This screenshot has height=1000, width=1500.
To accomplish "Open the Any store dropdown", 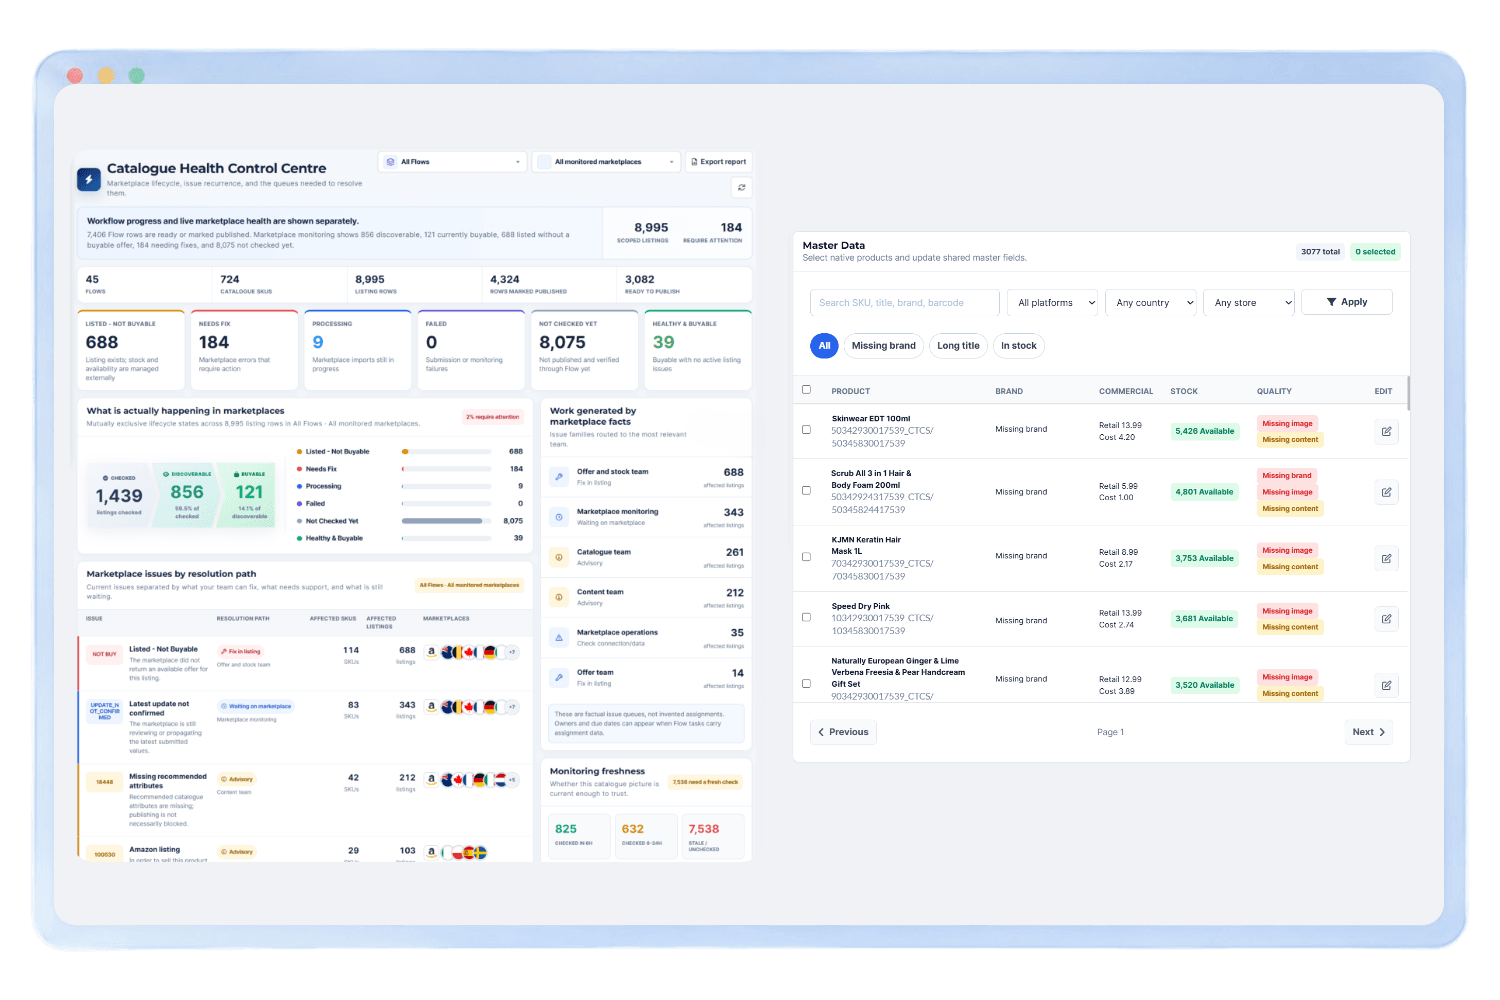I will pyautogui.click(x=1249, y=303).
